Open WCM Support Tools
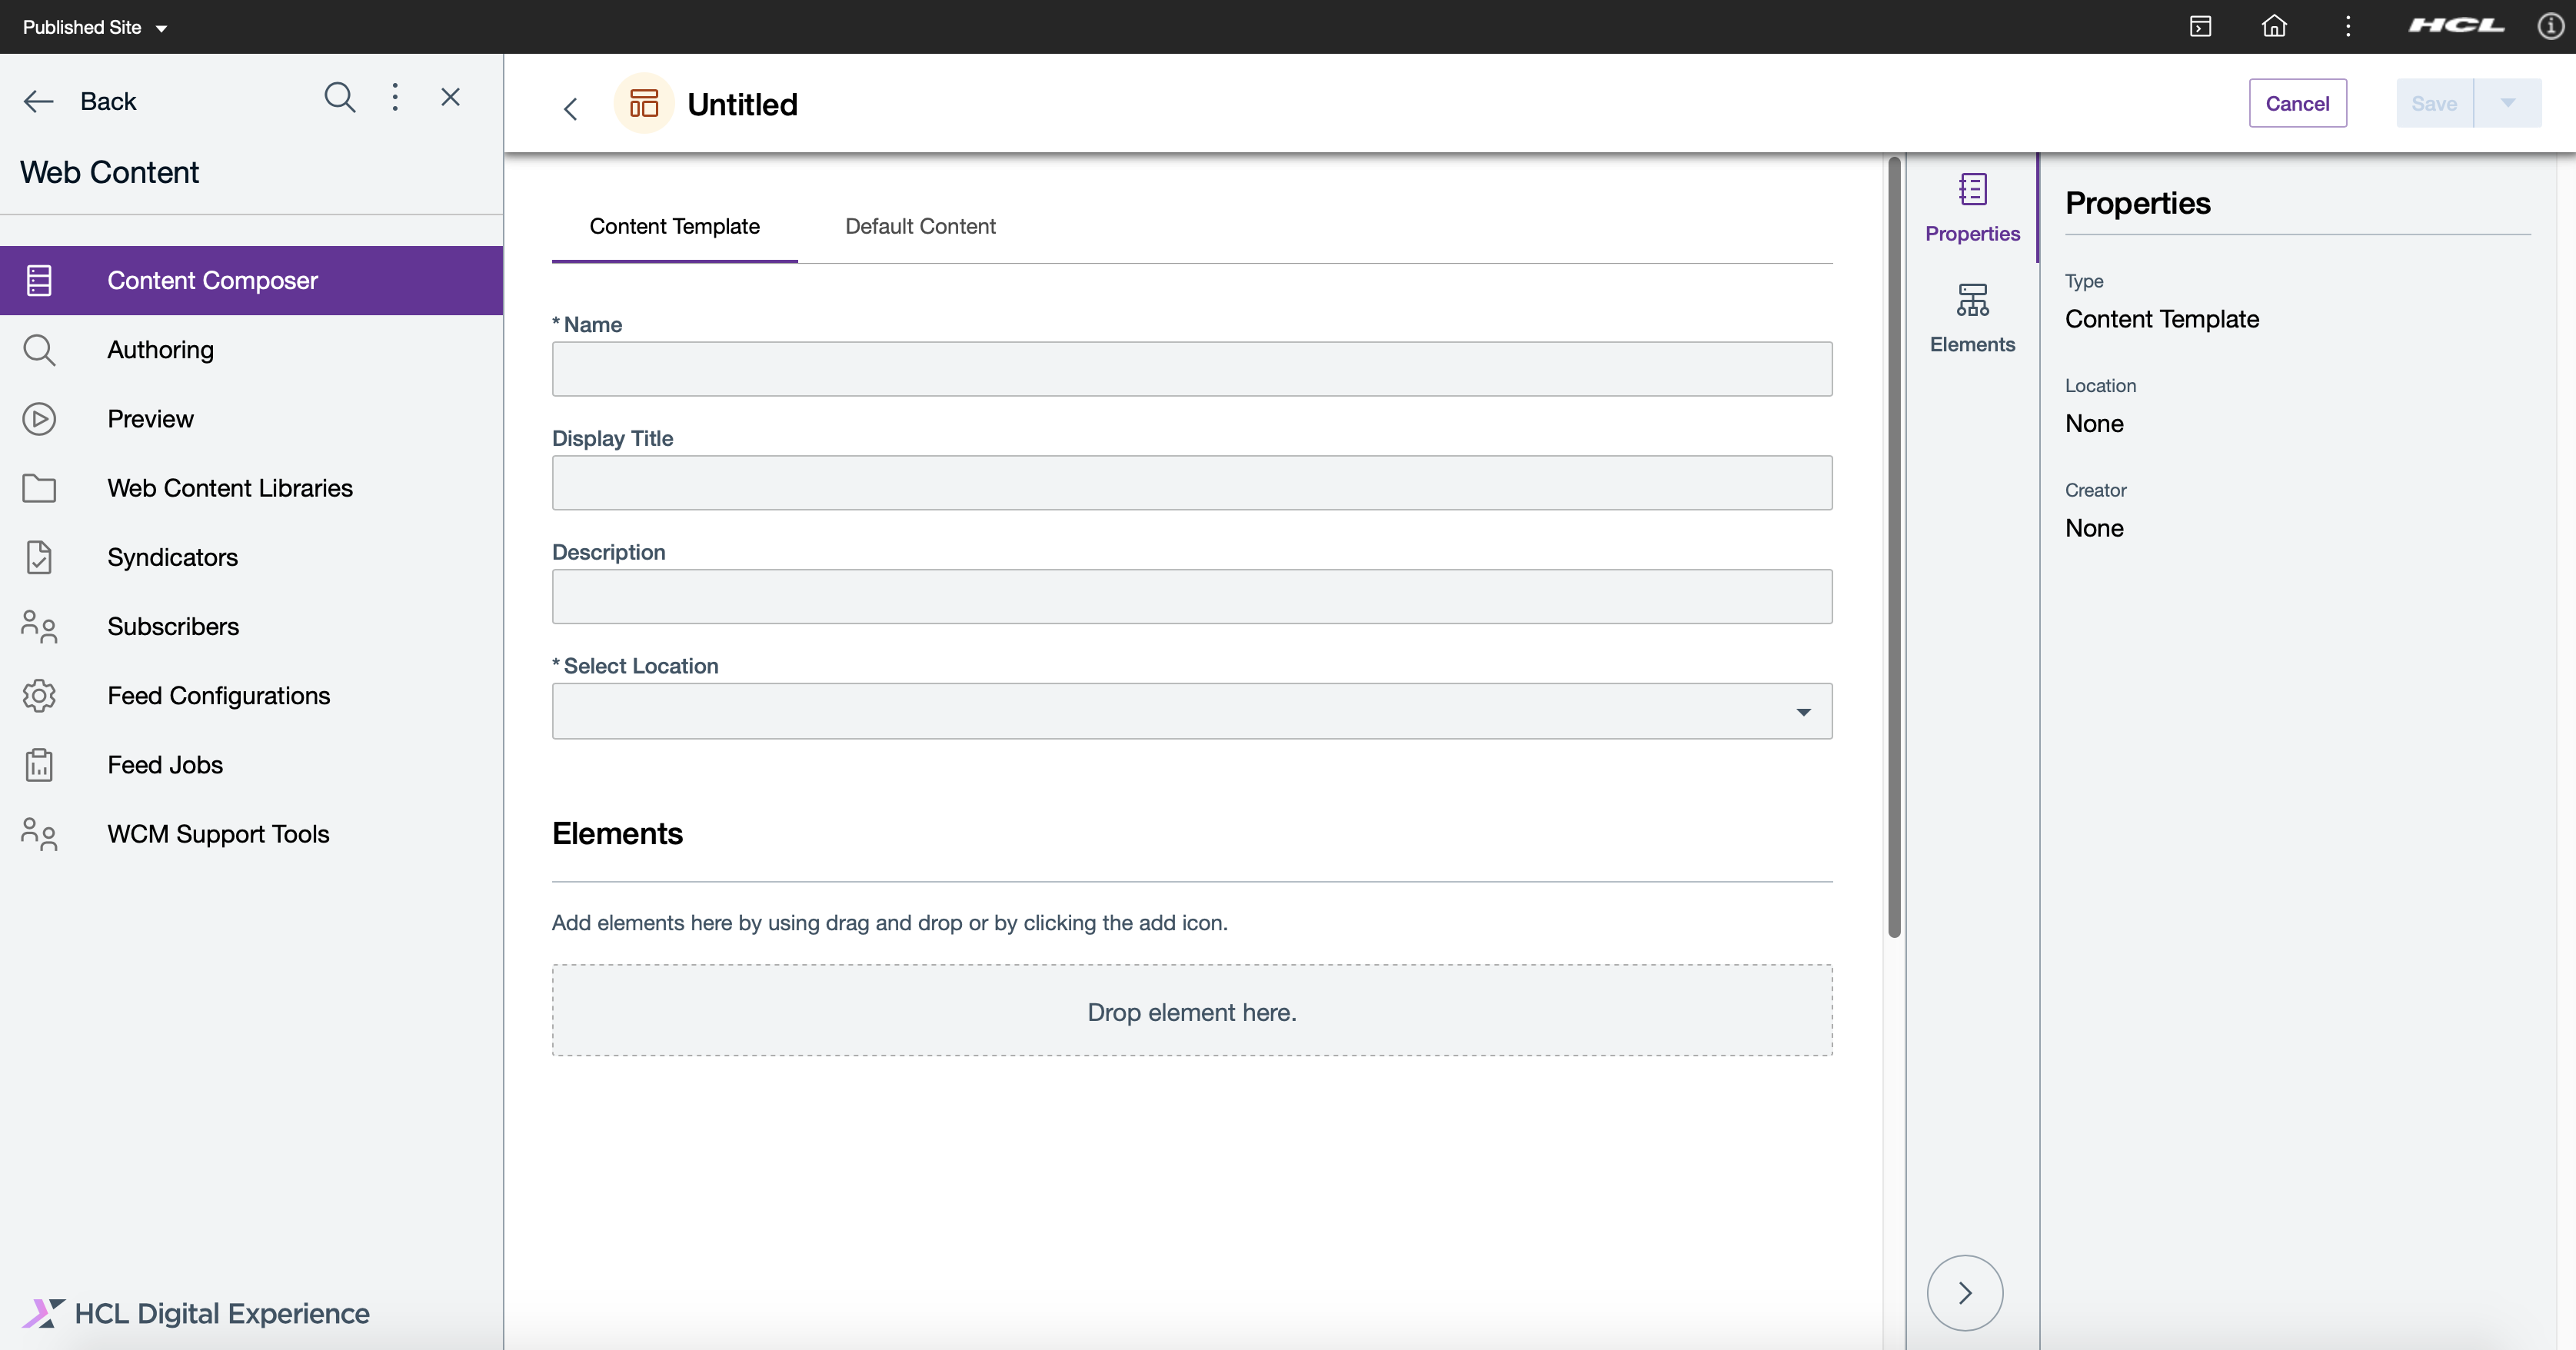The width and height of the screenshot is (2576, 1350). pyautogui.click(x=251, y=834)
